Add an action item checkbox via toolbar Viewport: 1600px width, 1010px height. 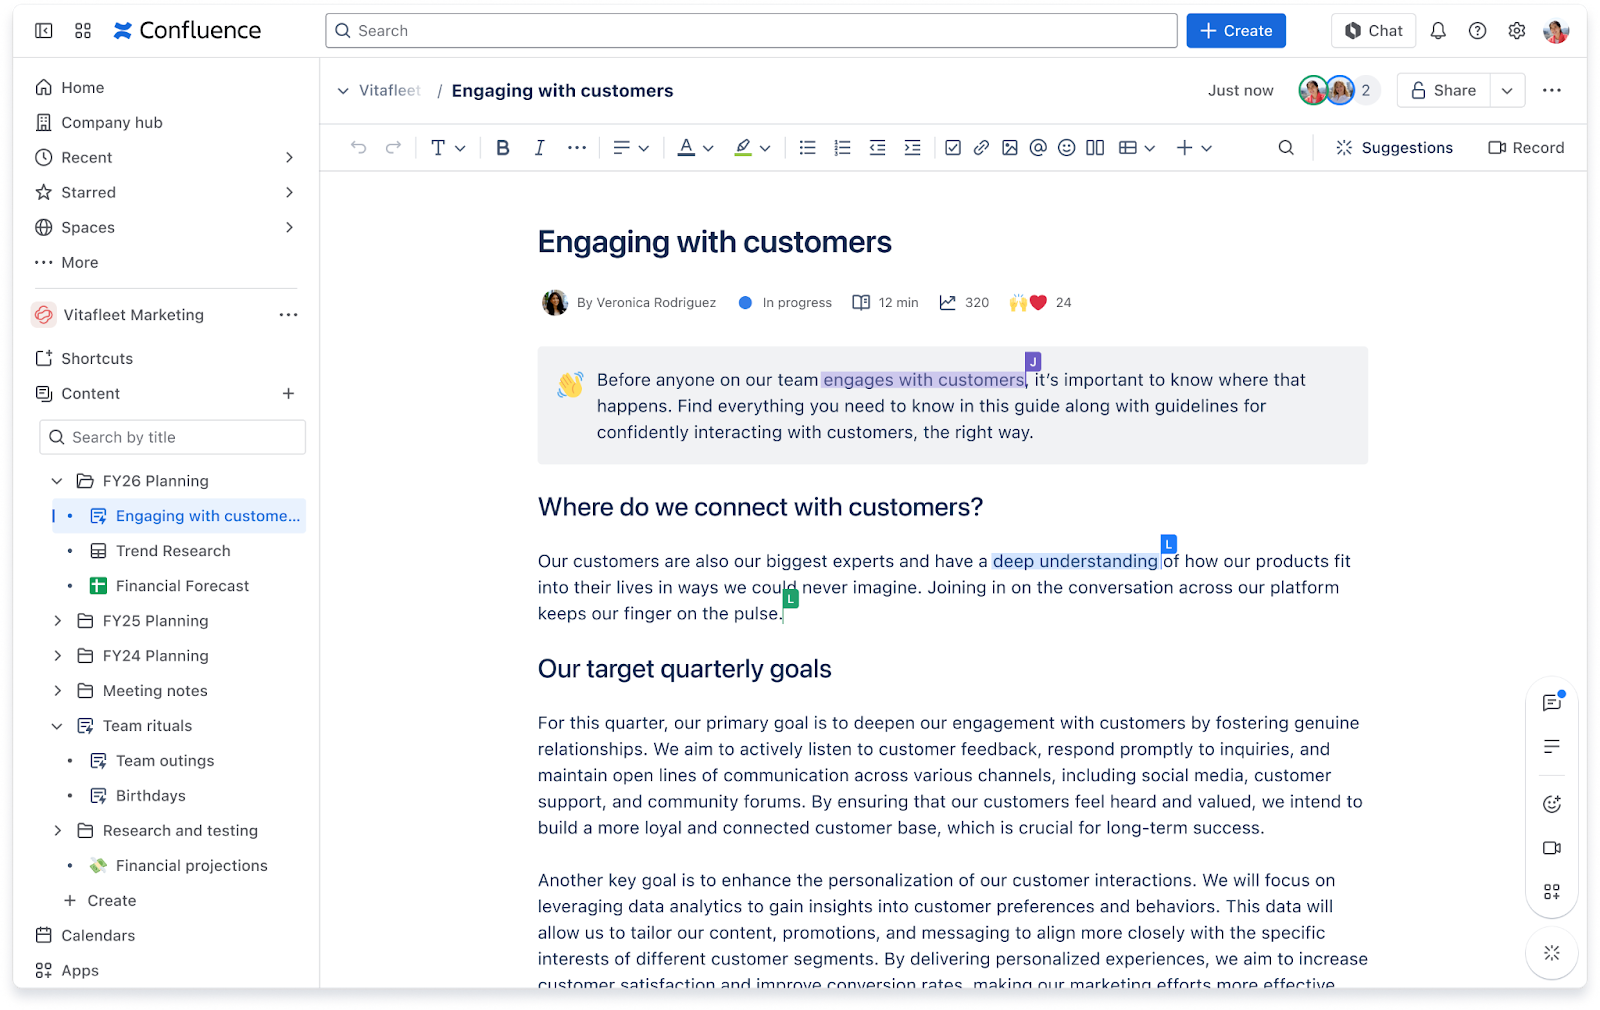[952, 147]
